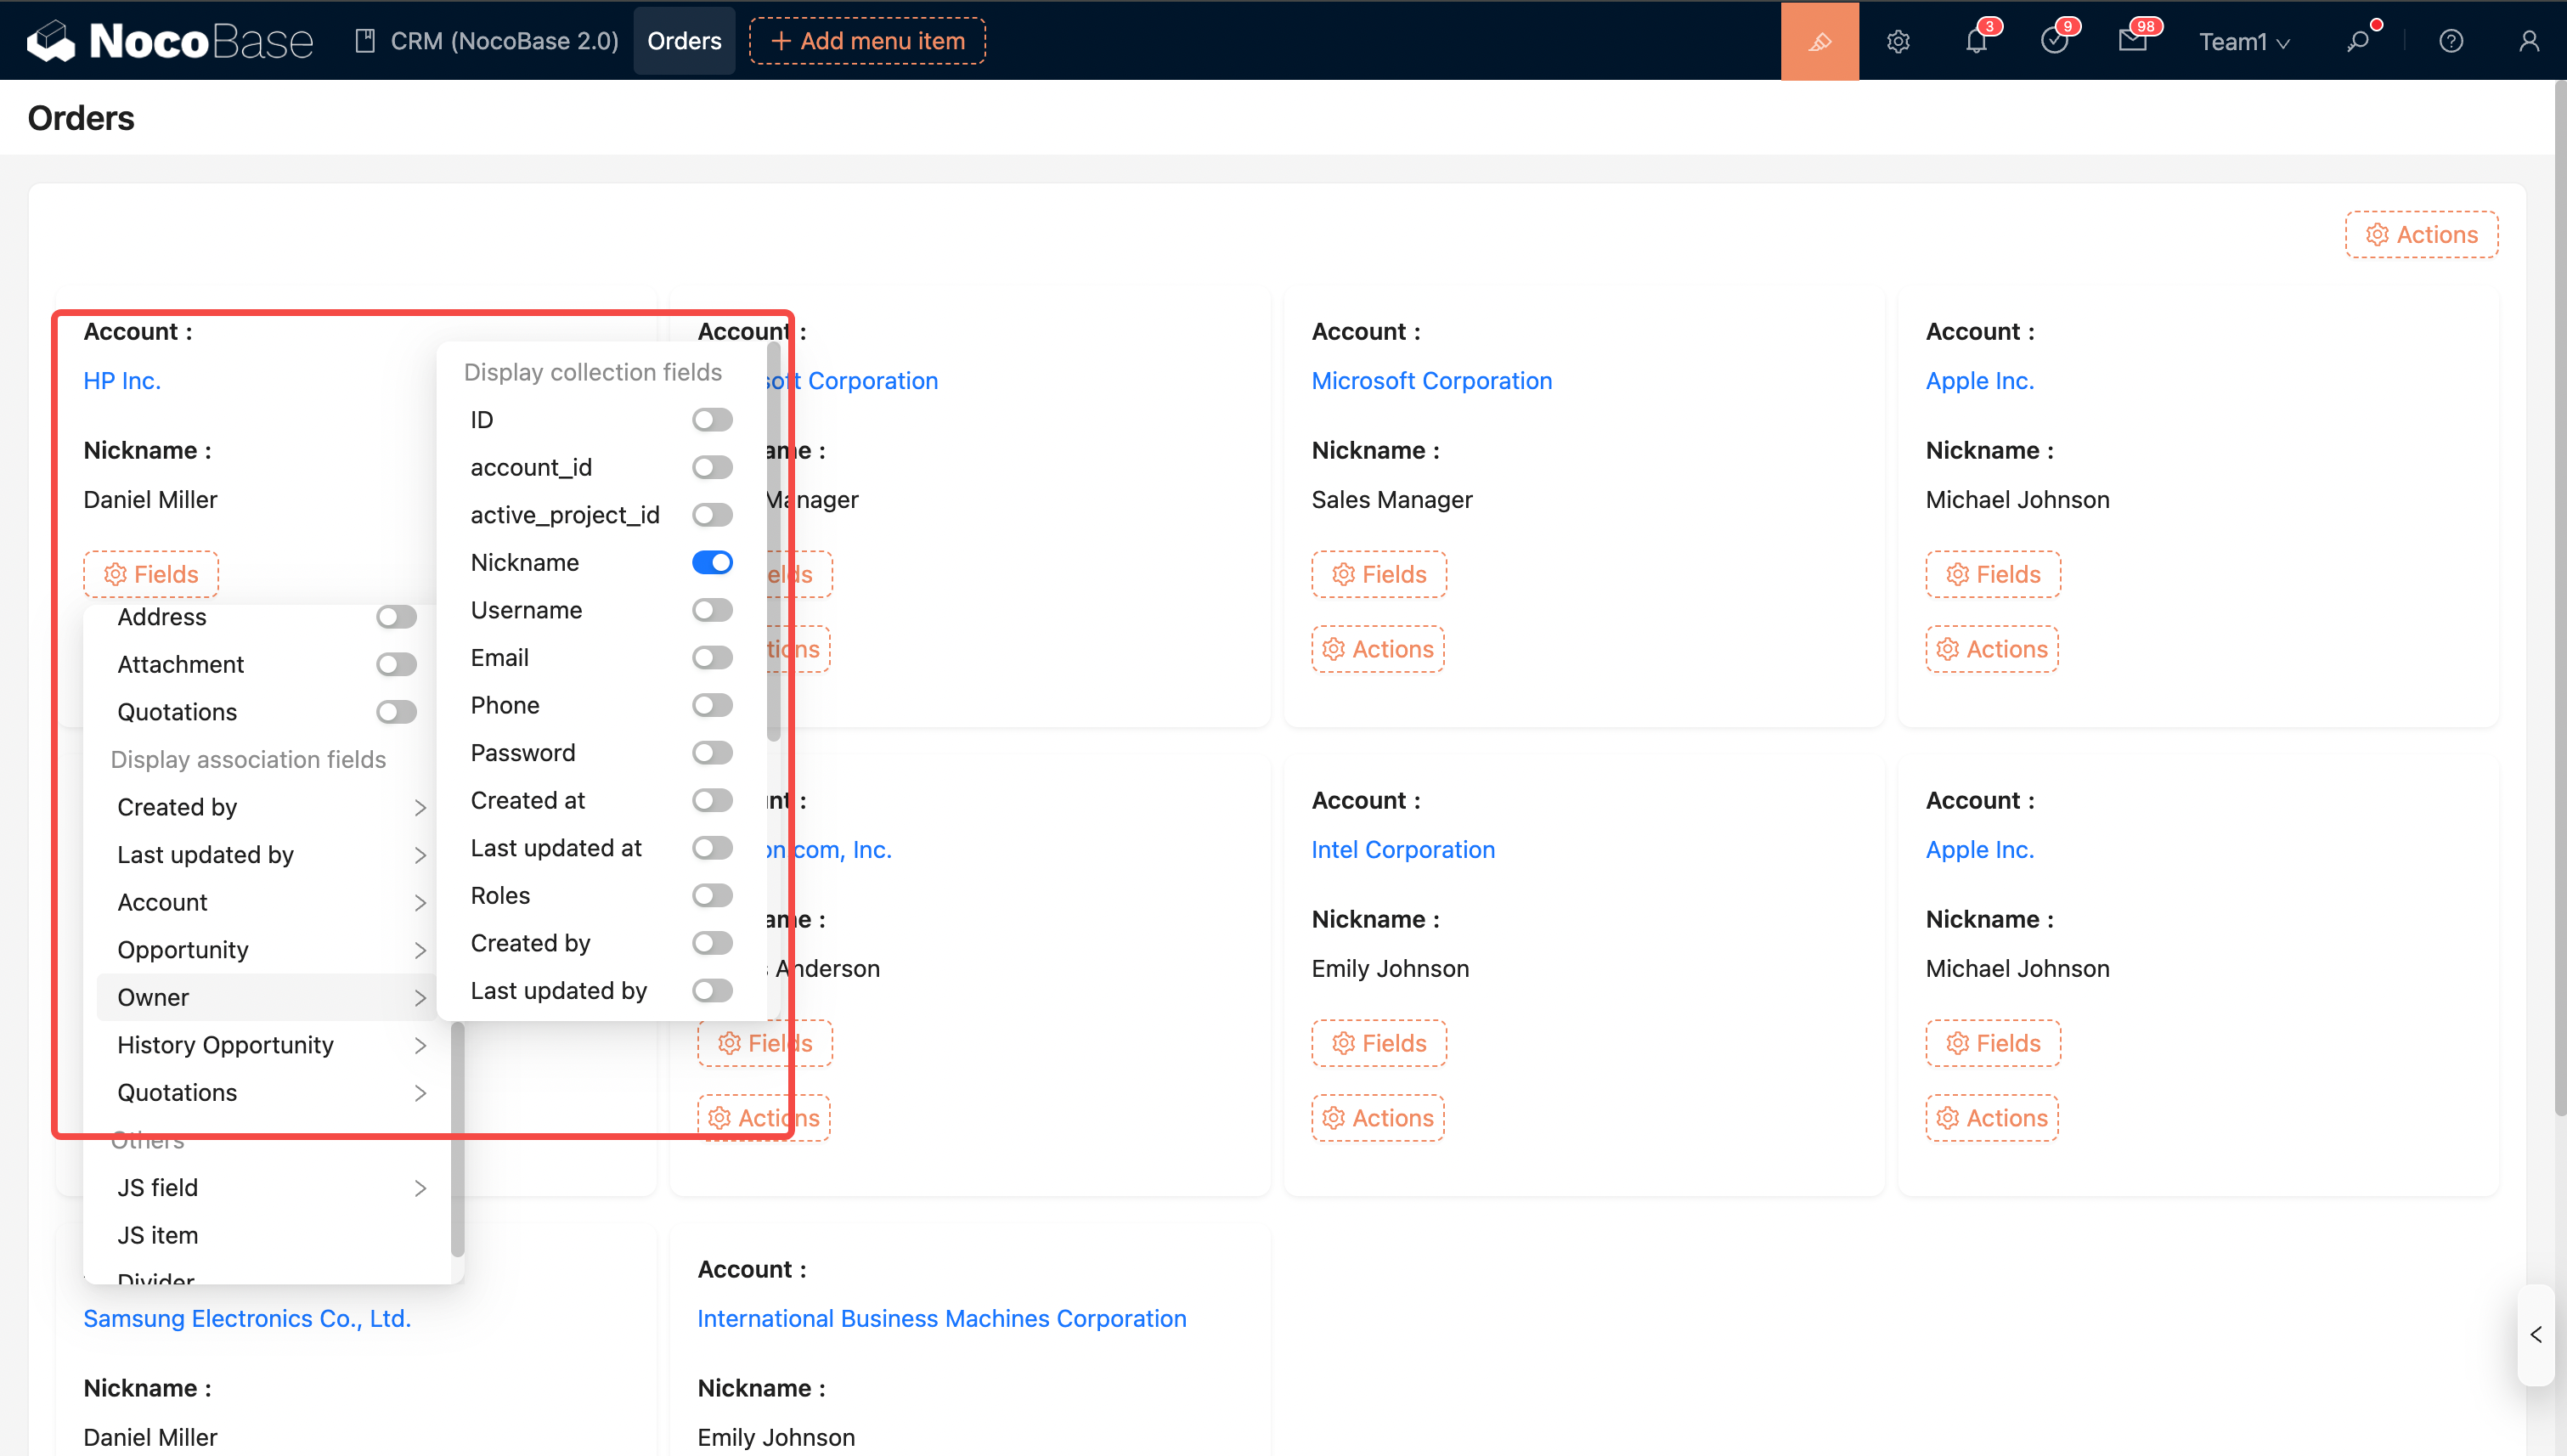Toggle the UI editor highlighter icon
The image size is (2567, 1456).
[1819, 41]
